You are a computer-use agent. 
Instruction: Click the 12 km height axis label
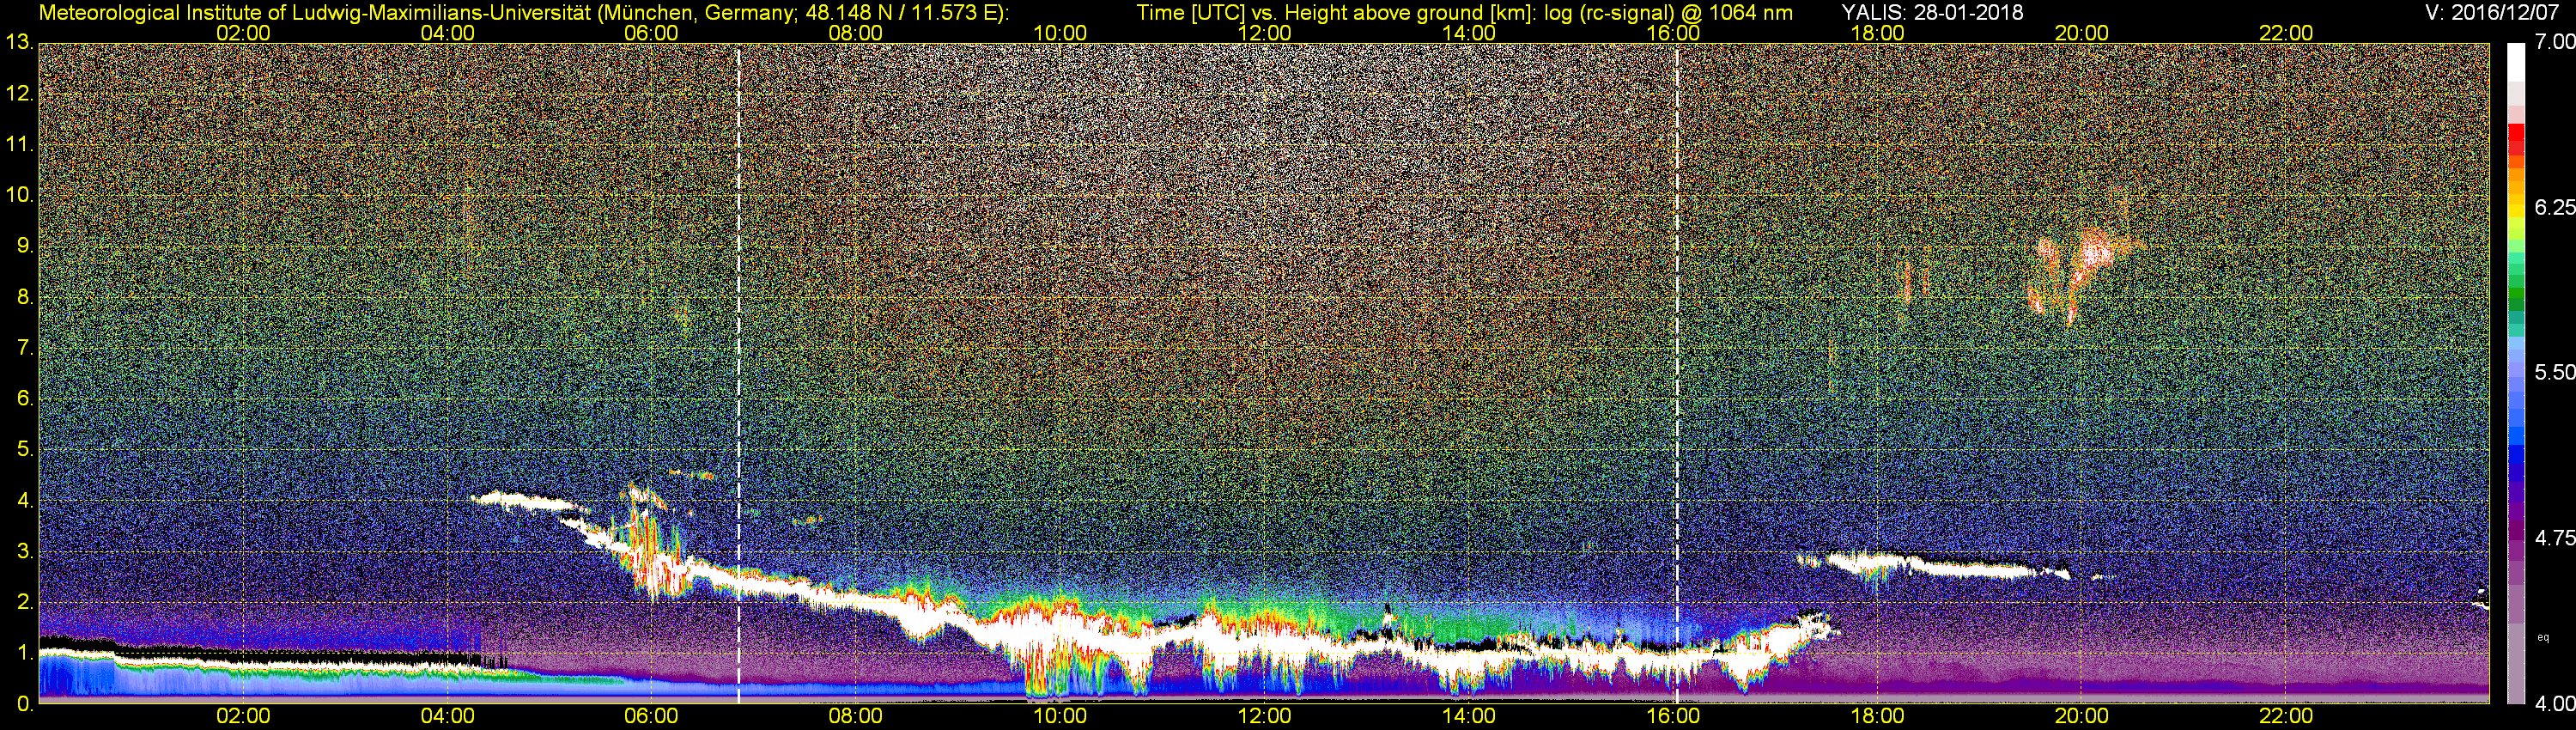point(18,94)
